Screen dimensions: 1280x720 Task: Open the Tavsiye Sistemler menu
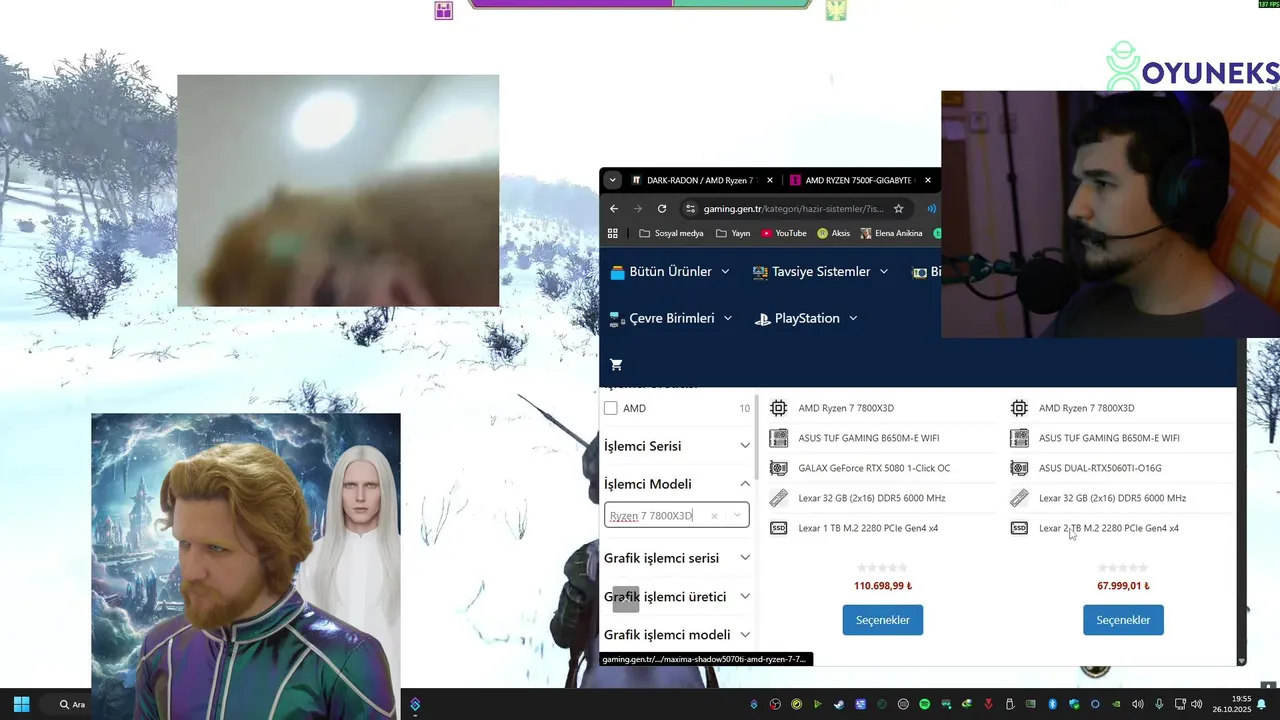(x=821, y=272)
